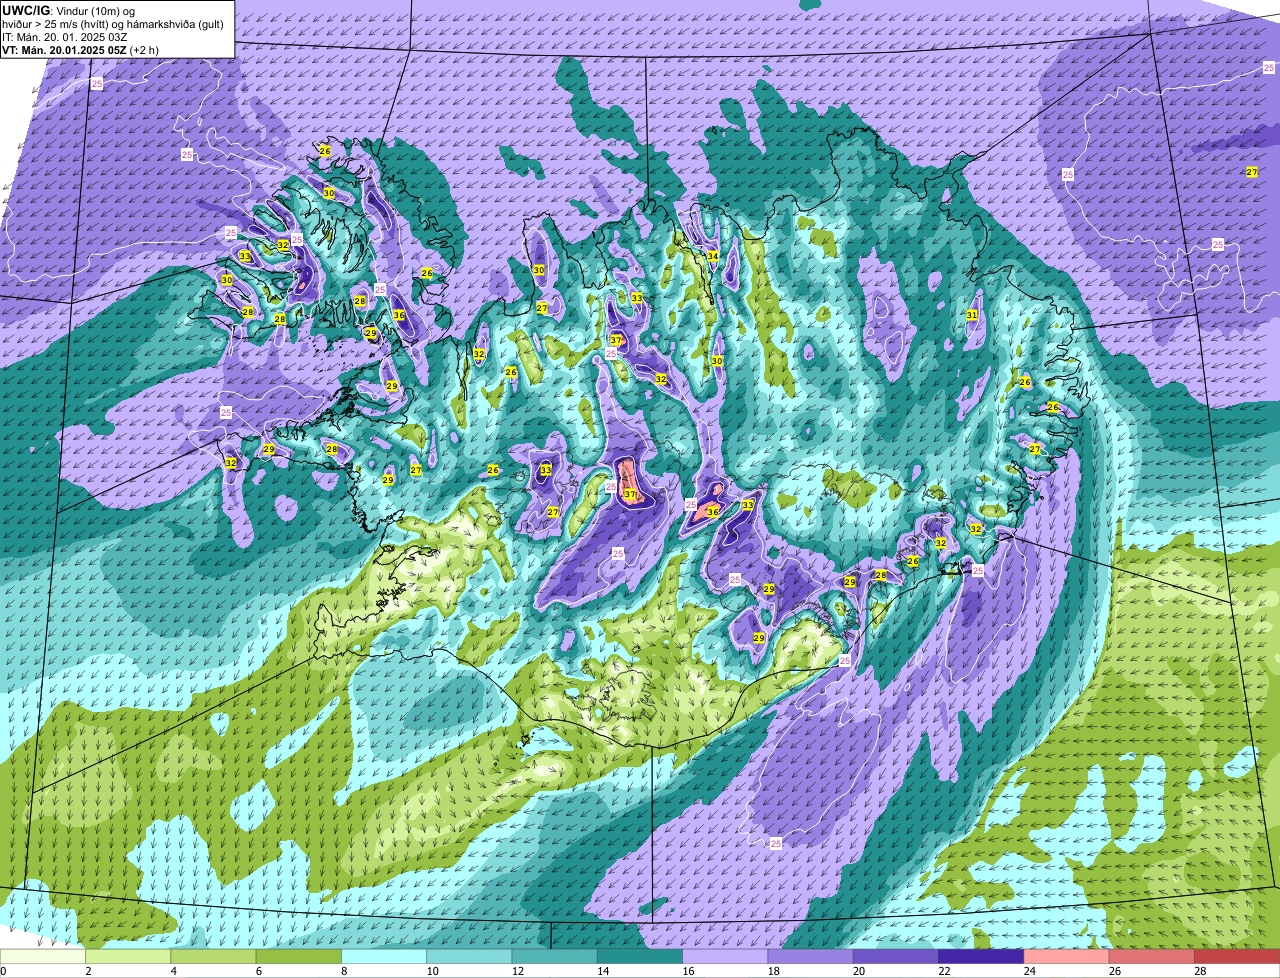The image size is (1280, 978).
Task: Choose the salmon swatch between 26 and 28
Action: pyautogui.click(x=1152, y=957)
